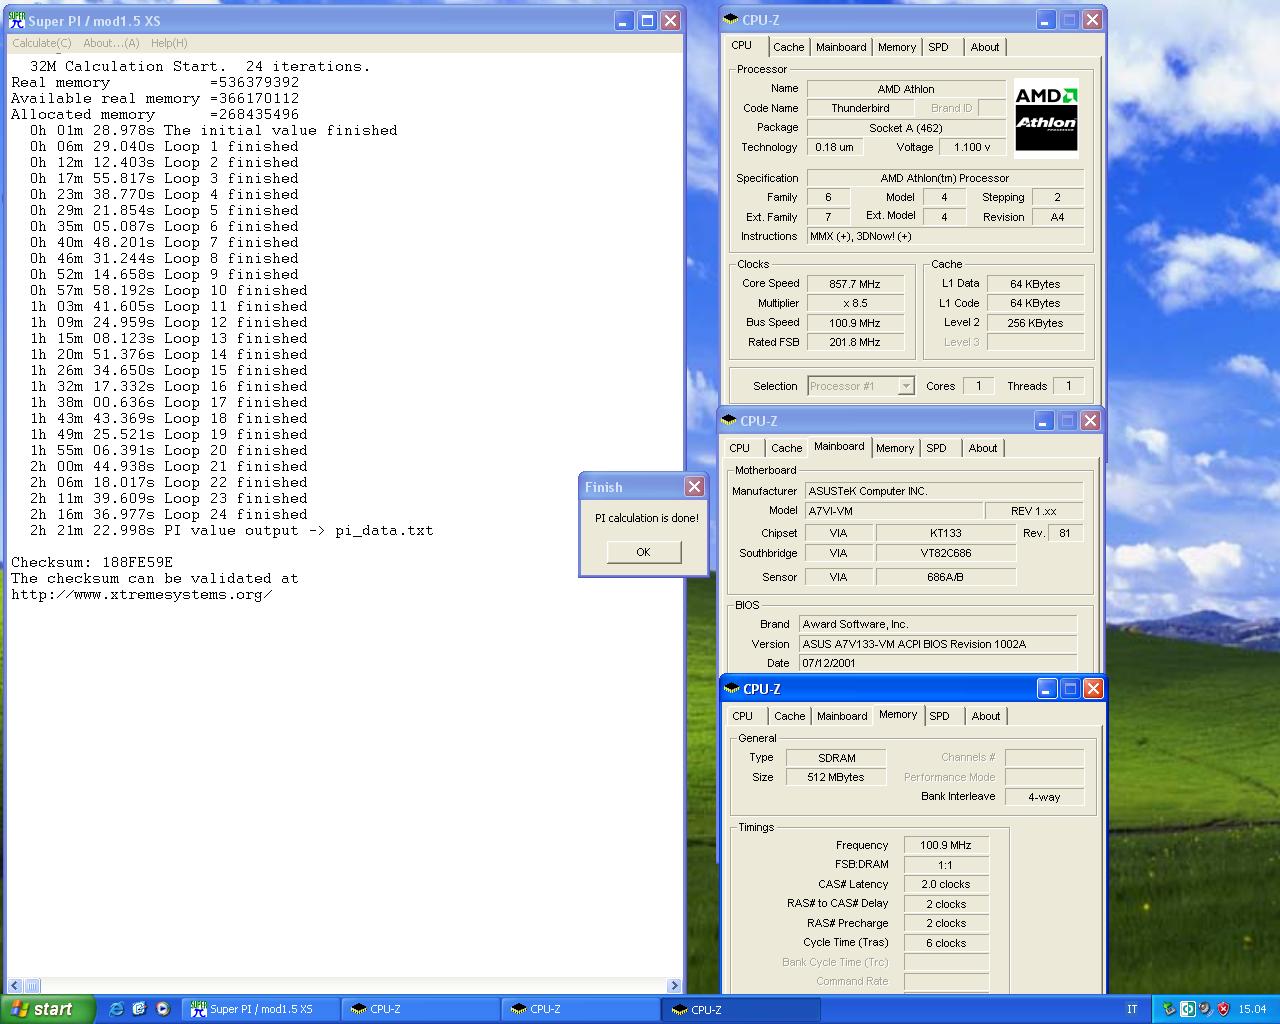Click the BIOS date 07/12/2001 field

[x=938, y=663]
